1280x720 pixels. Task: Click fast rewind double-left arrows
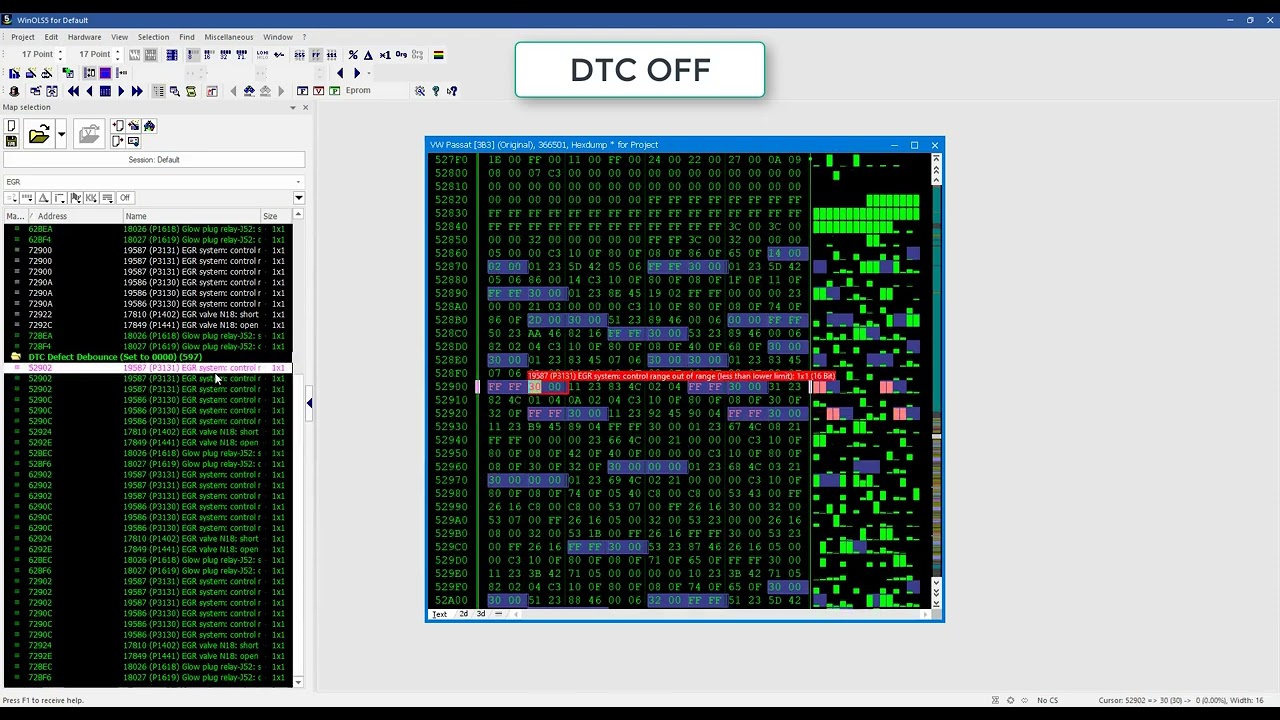click(x=73, y=91)
